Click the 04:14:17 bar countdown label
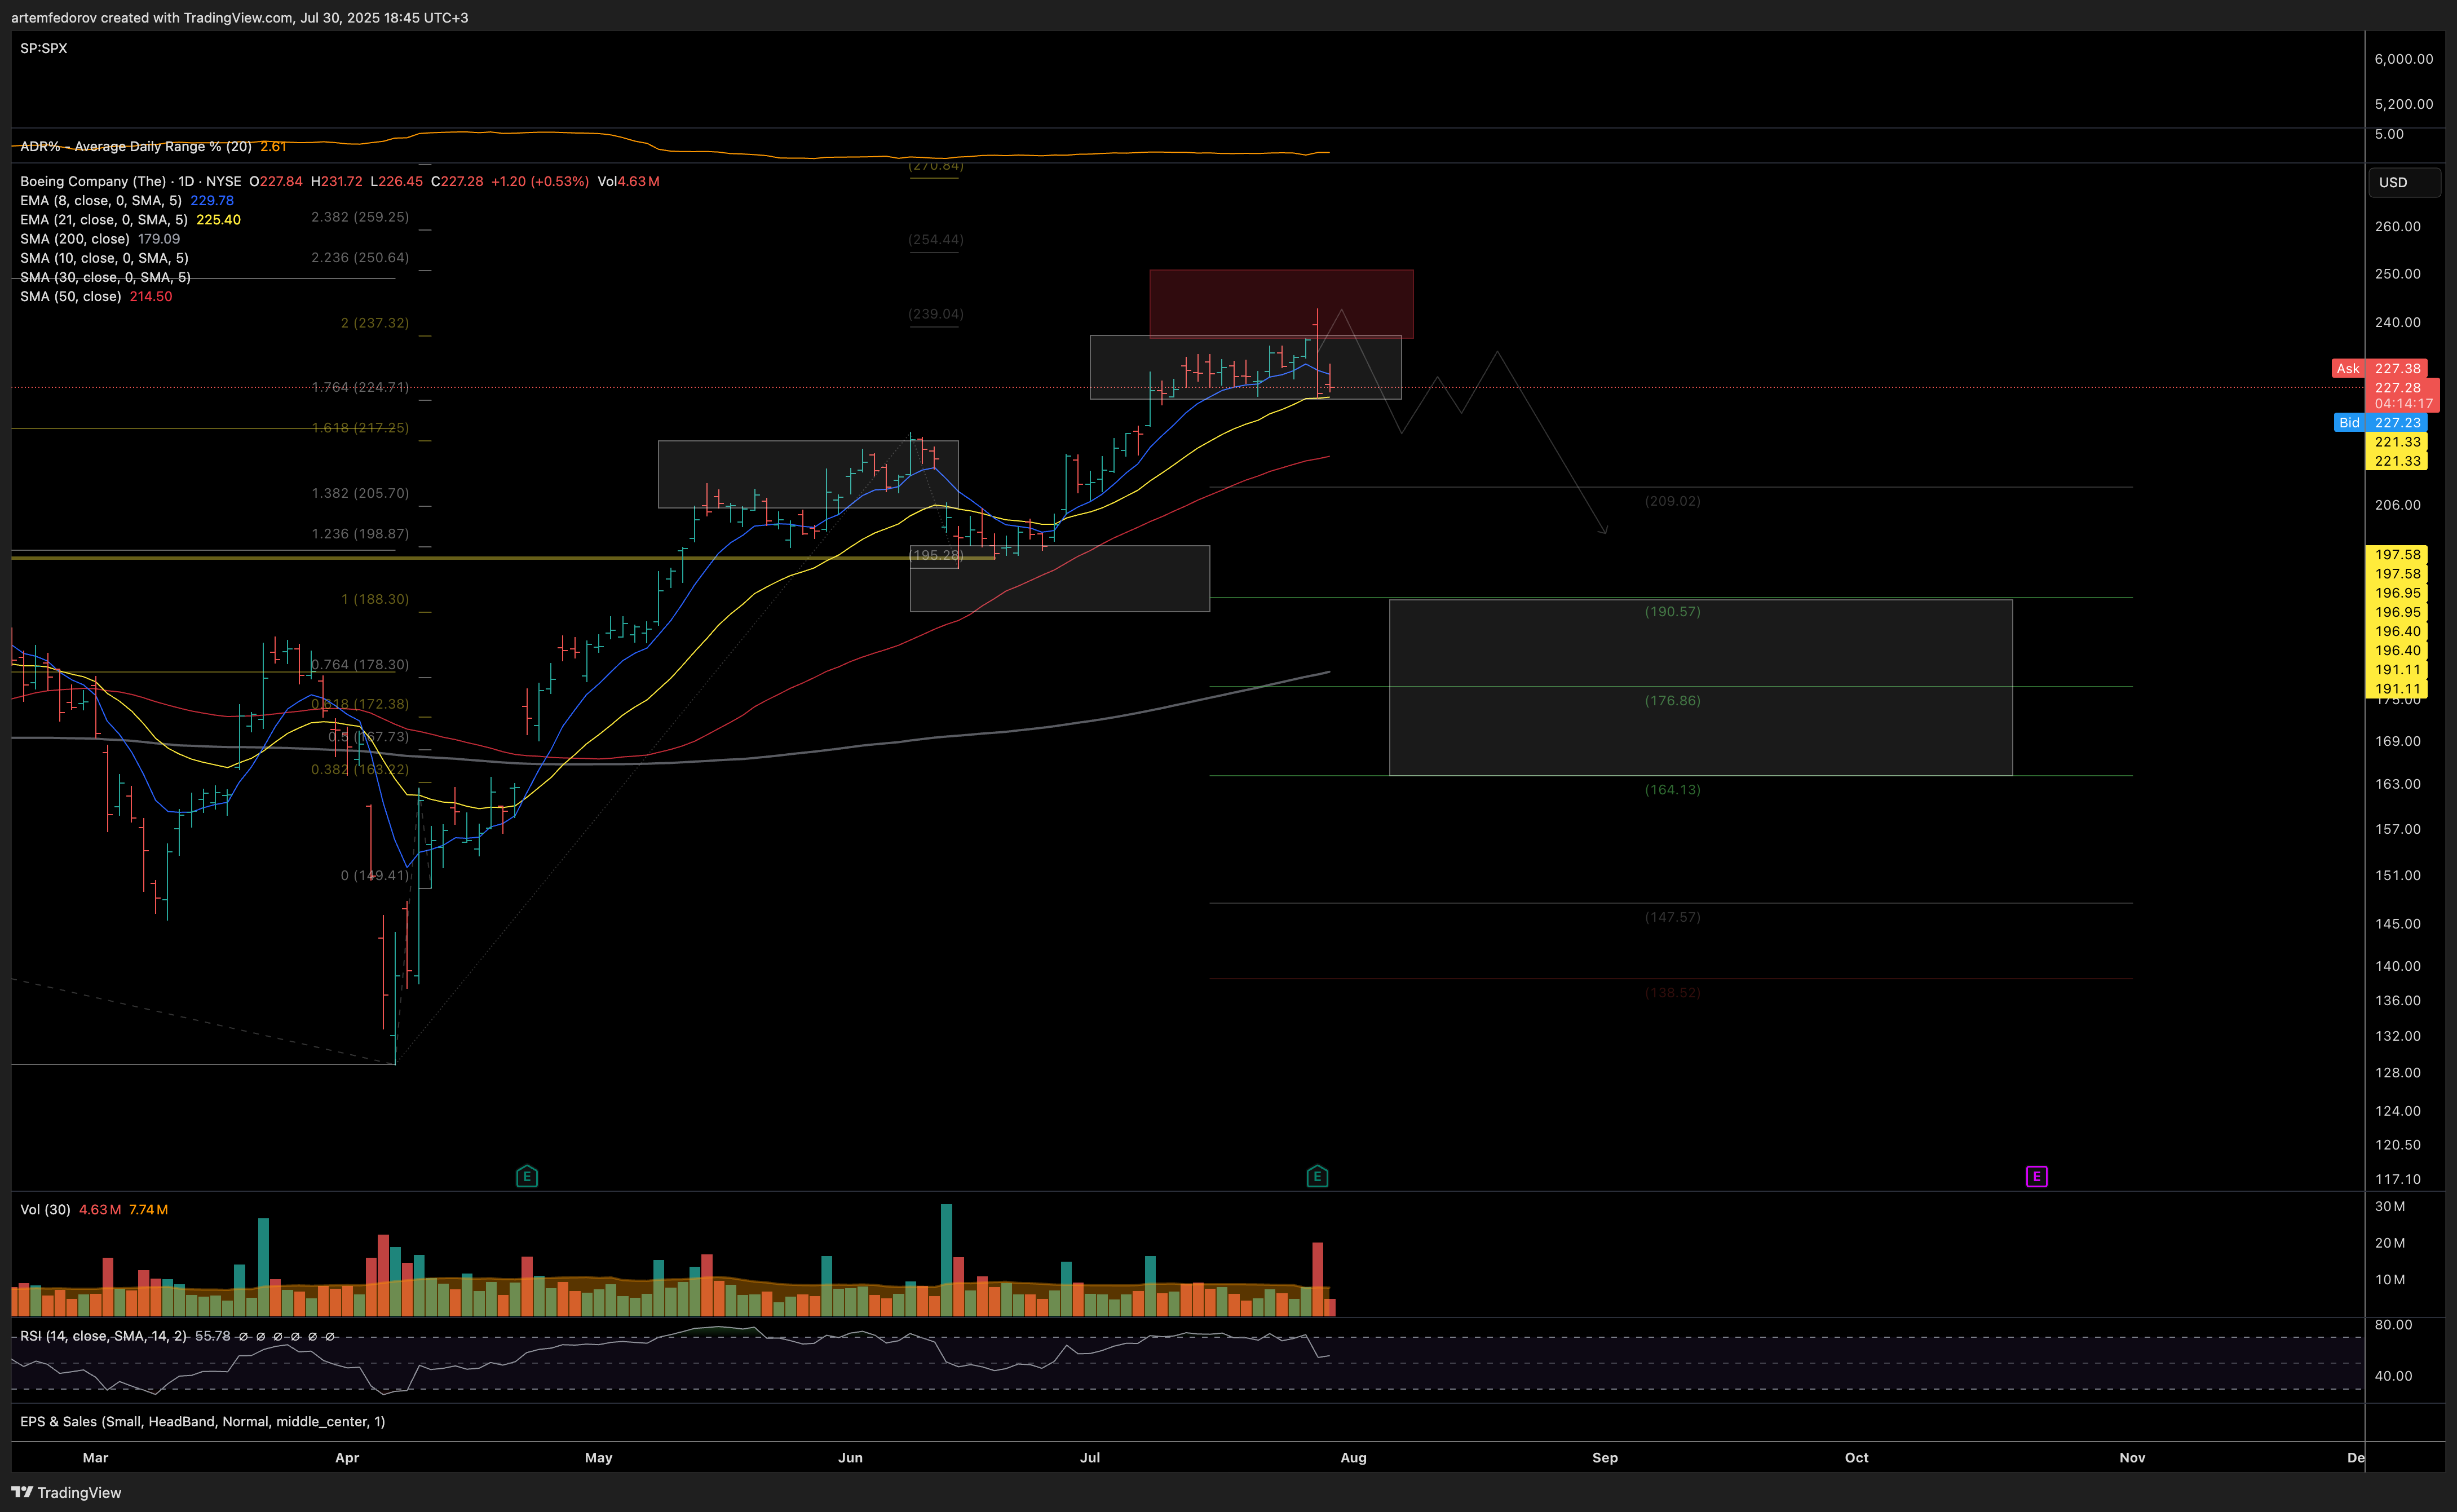2457x1512 pixels. [x=2403, y=404]
